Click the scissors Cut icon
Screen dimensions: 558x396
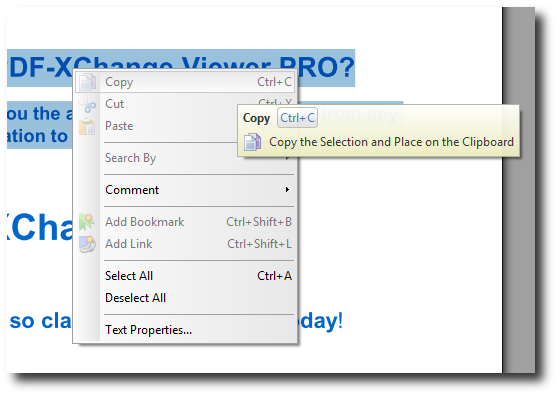tap(87, 105)
